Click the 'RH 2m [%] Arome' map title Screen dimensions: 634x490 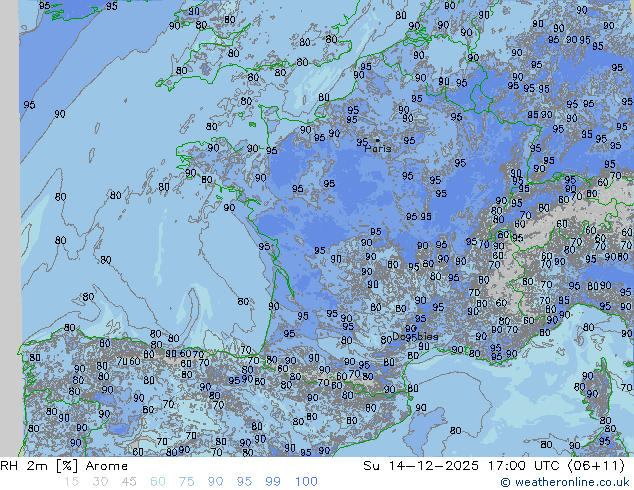click(x=64, y=466)
